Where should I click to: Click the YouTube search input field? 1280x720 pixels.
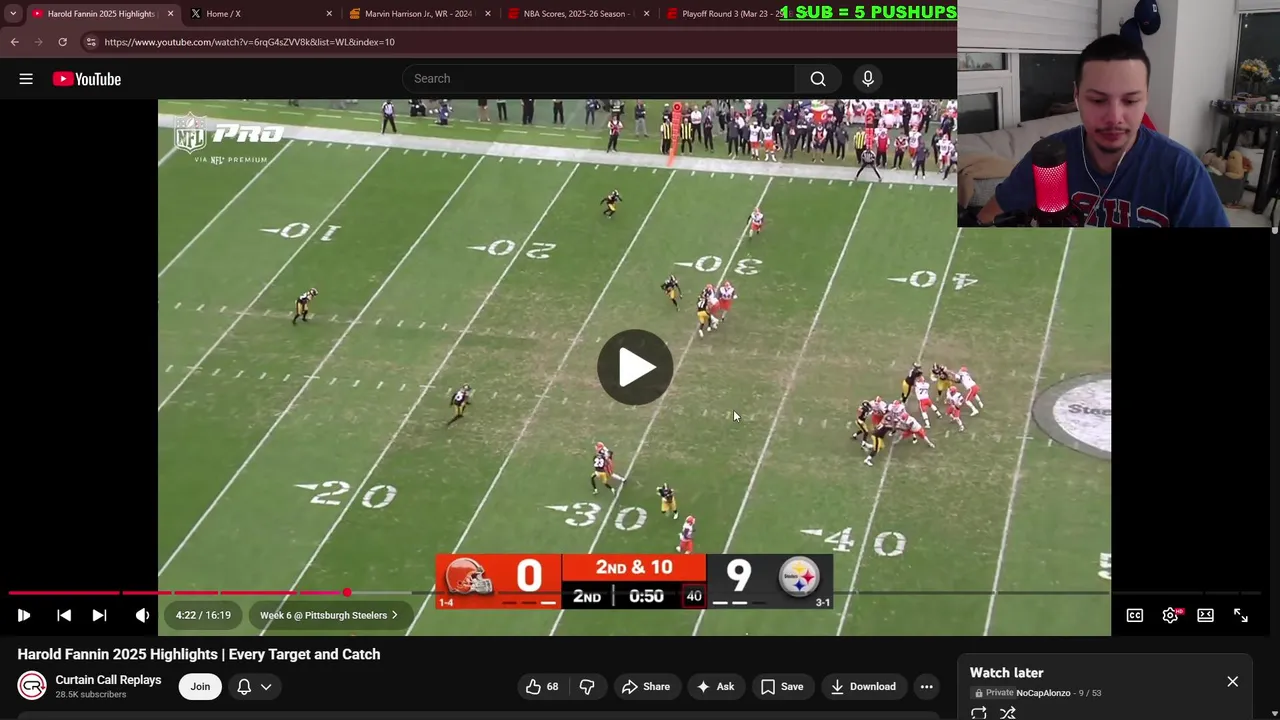click(600, 79)
